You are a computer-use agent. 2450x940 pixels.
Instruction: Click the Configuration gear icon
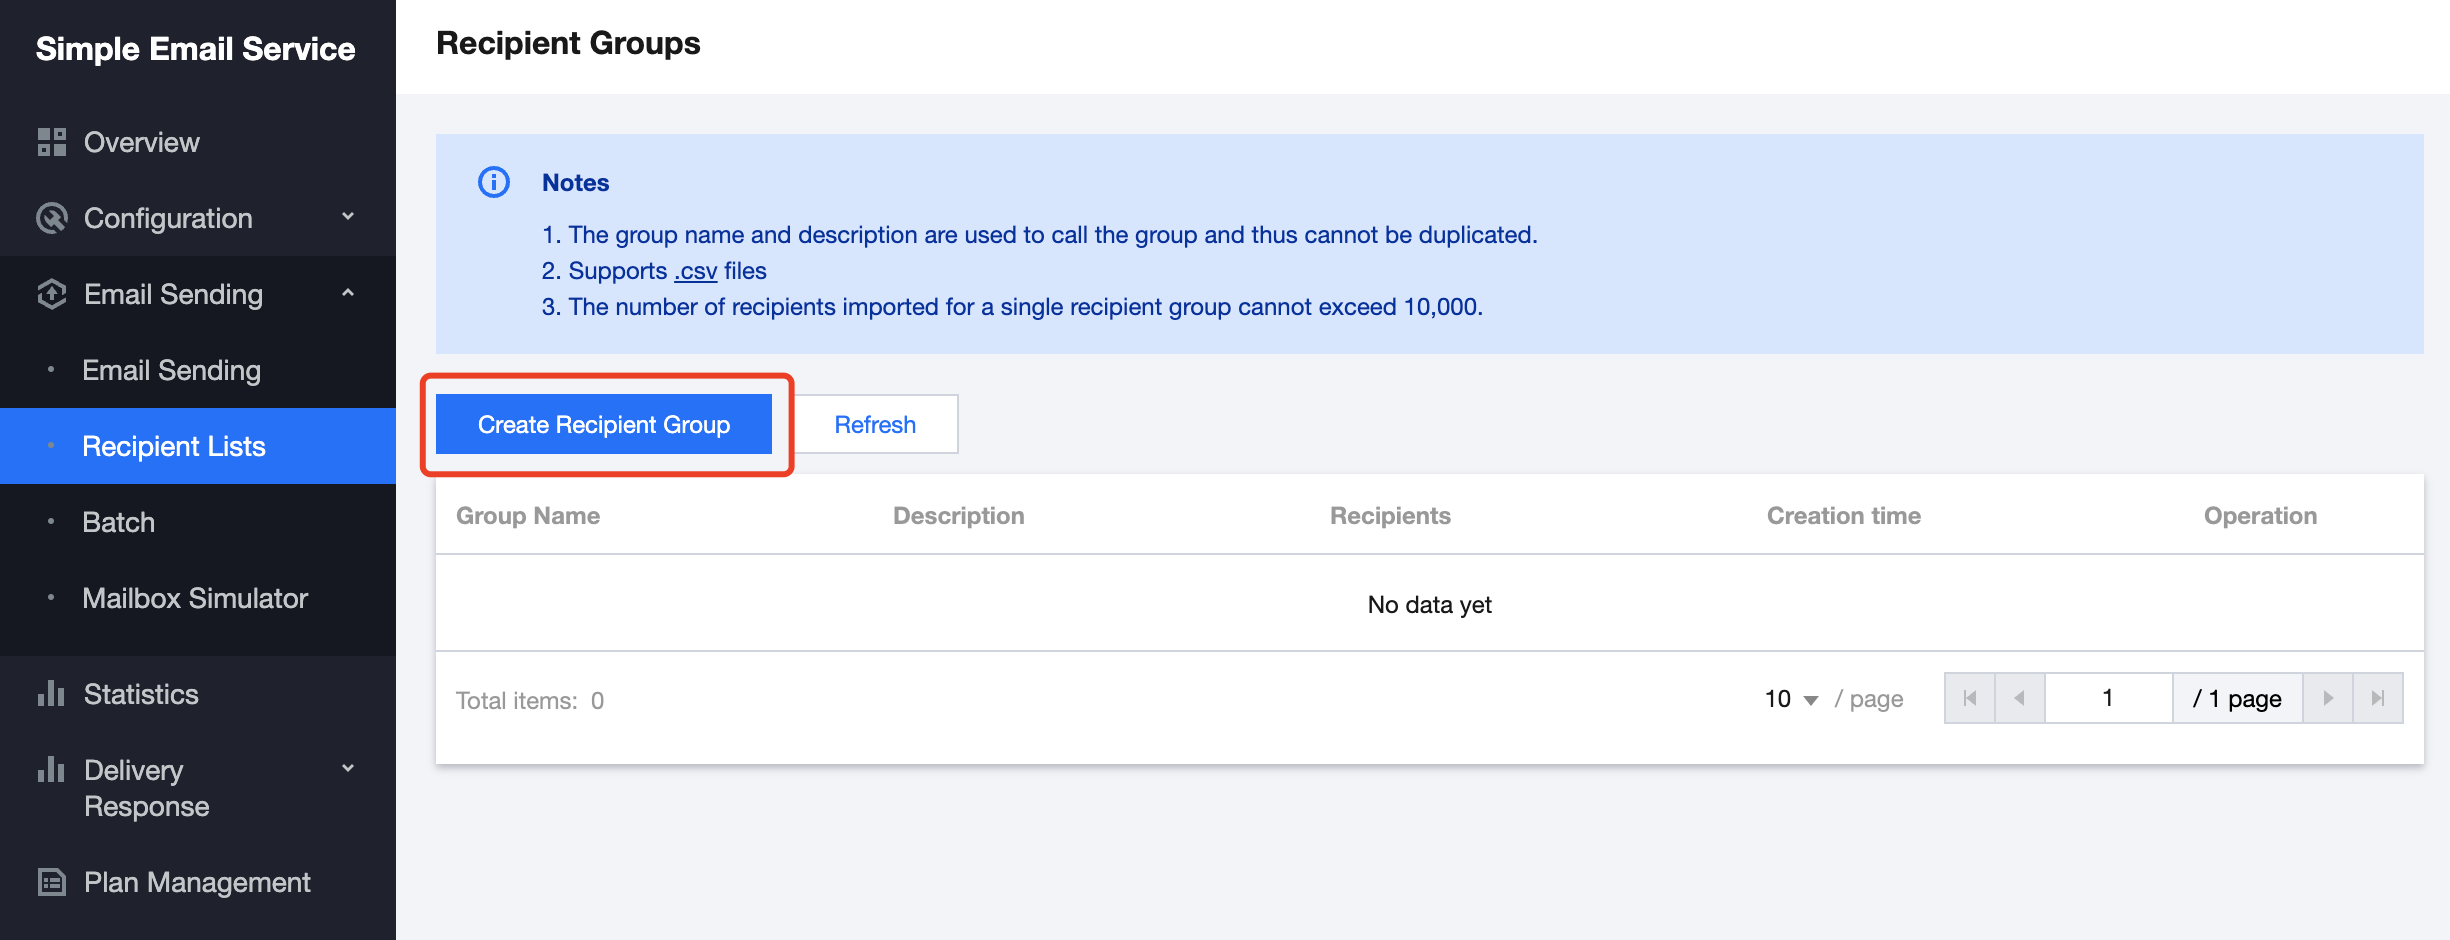pos(51,218)
